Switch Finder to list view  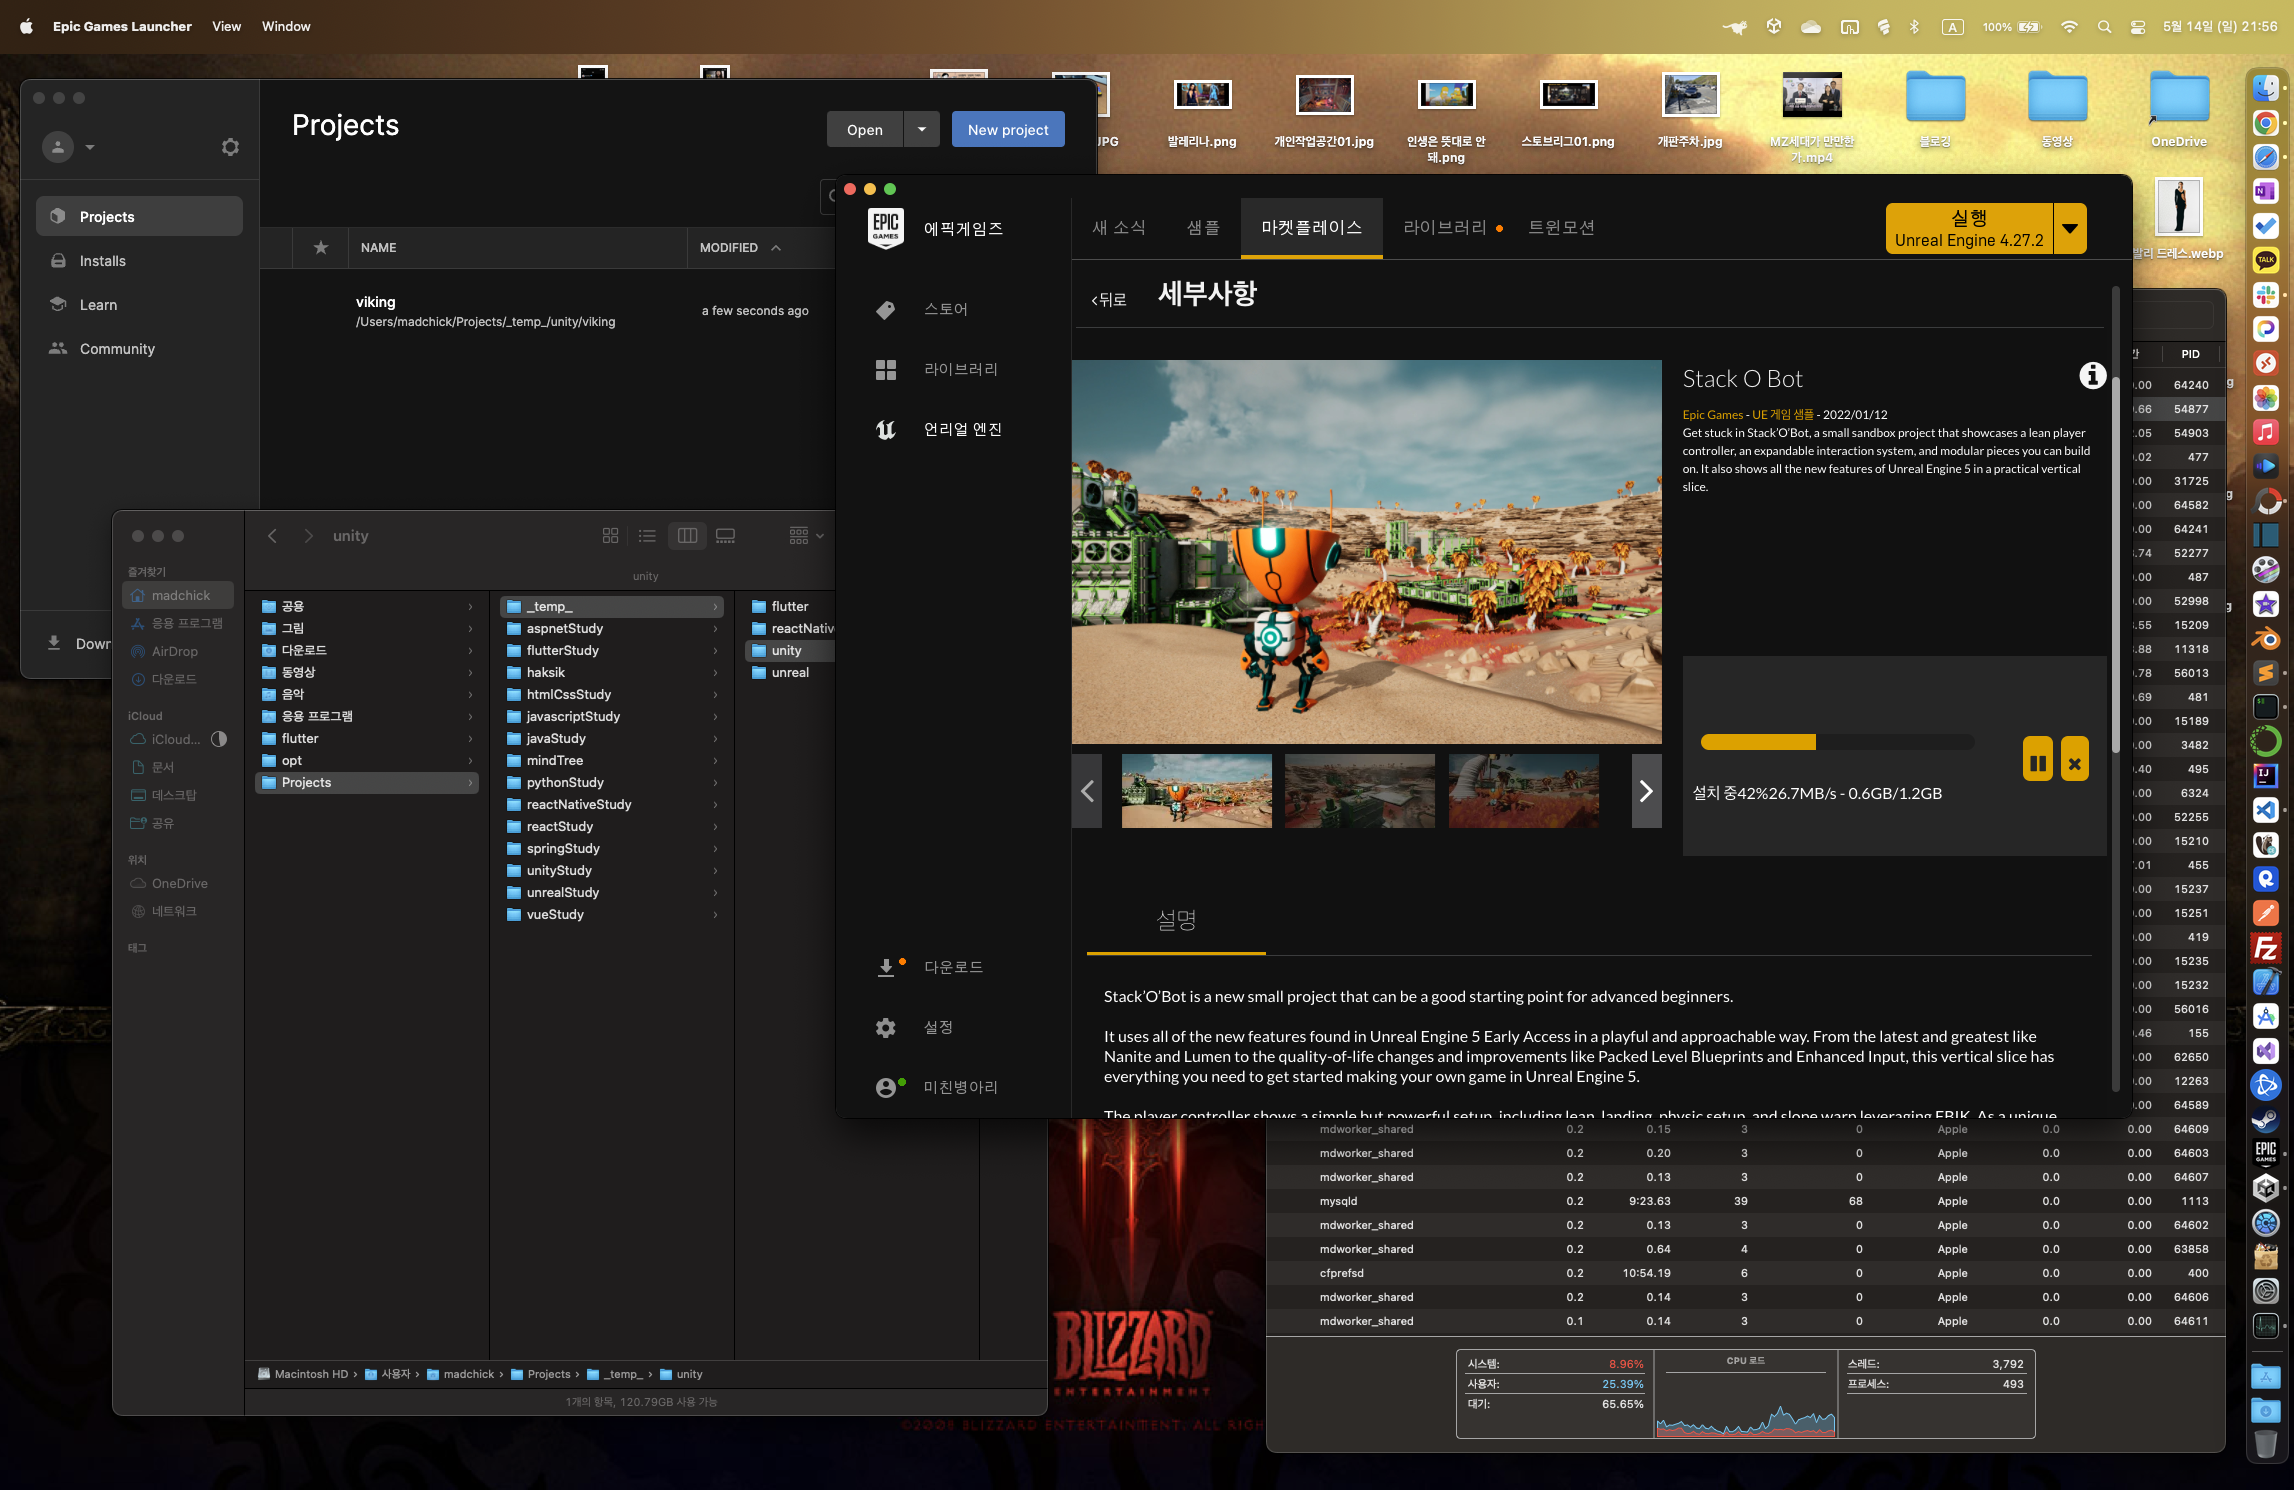click(x=647, y=536)
